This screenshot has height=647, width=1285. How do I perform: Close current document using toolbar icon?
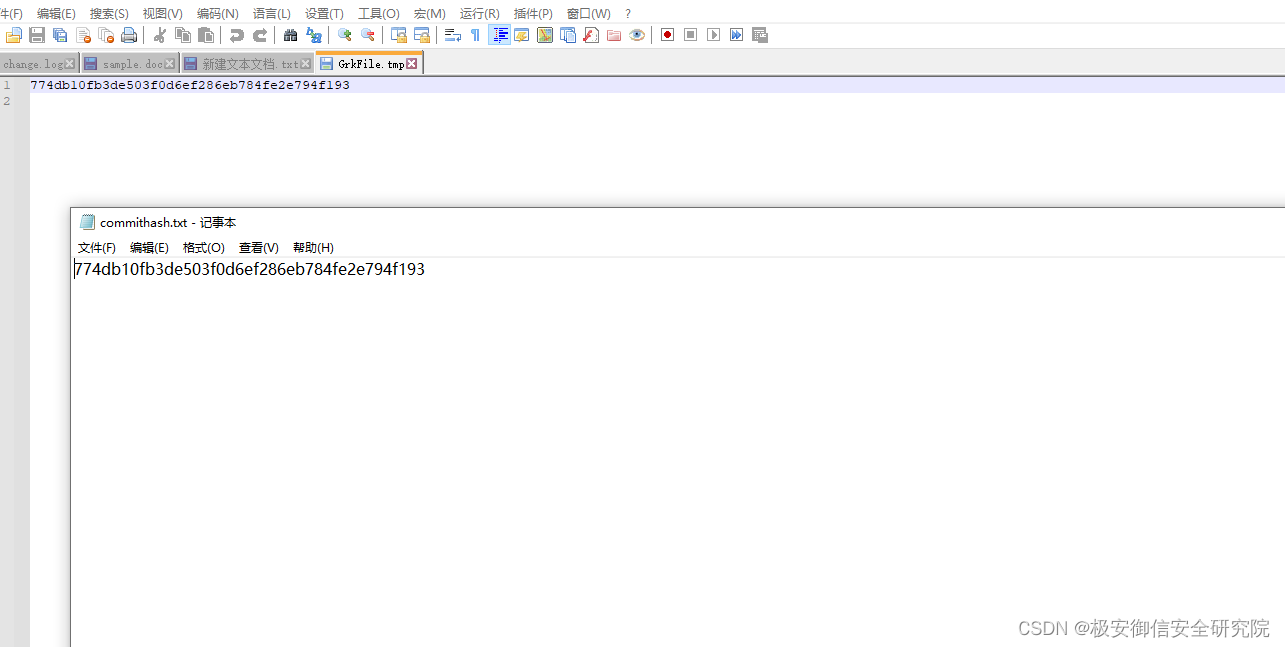click(x=84, y=35)
